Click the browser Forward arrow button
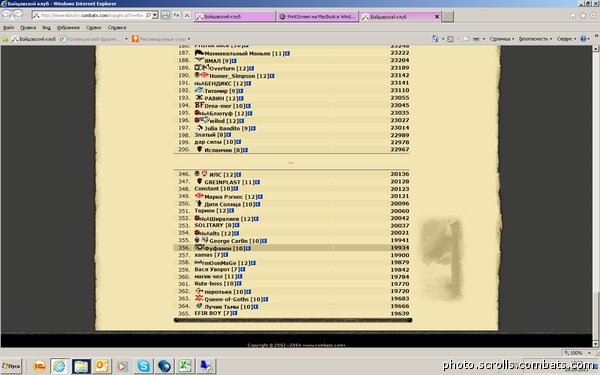This screenshot has height=375, width=600. (x=18, y=15)
